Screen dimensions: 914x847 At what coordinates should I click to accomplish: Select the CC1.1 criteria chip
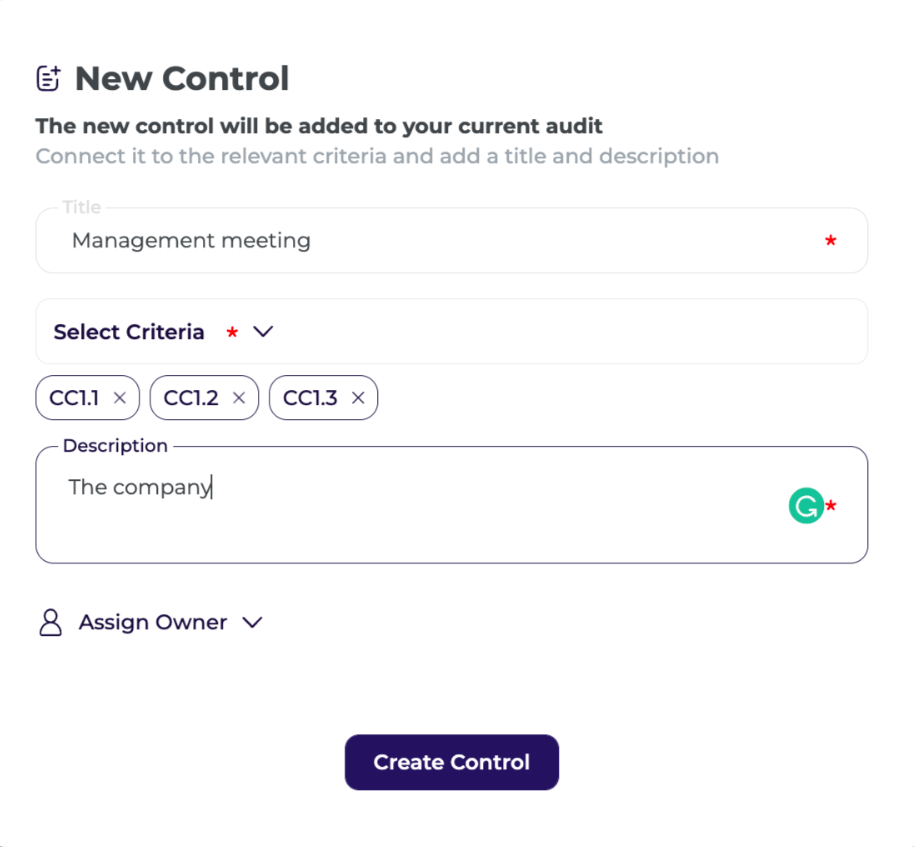pyautogui.click(x=75, y=397)
